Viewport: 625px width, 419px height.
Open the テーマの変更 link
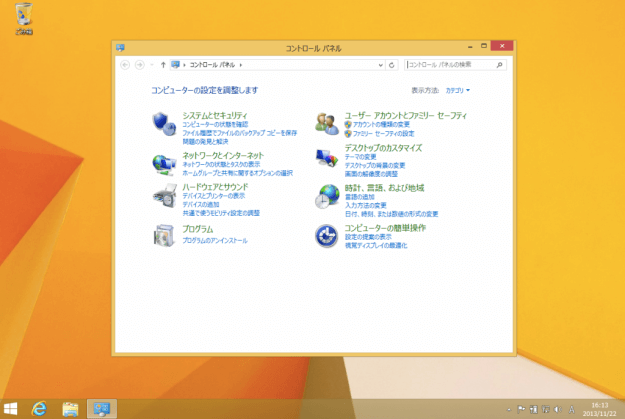361,157
